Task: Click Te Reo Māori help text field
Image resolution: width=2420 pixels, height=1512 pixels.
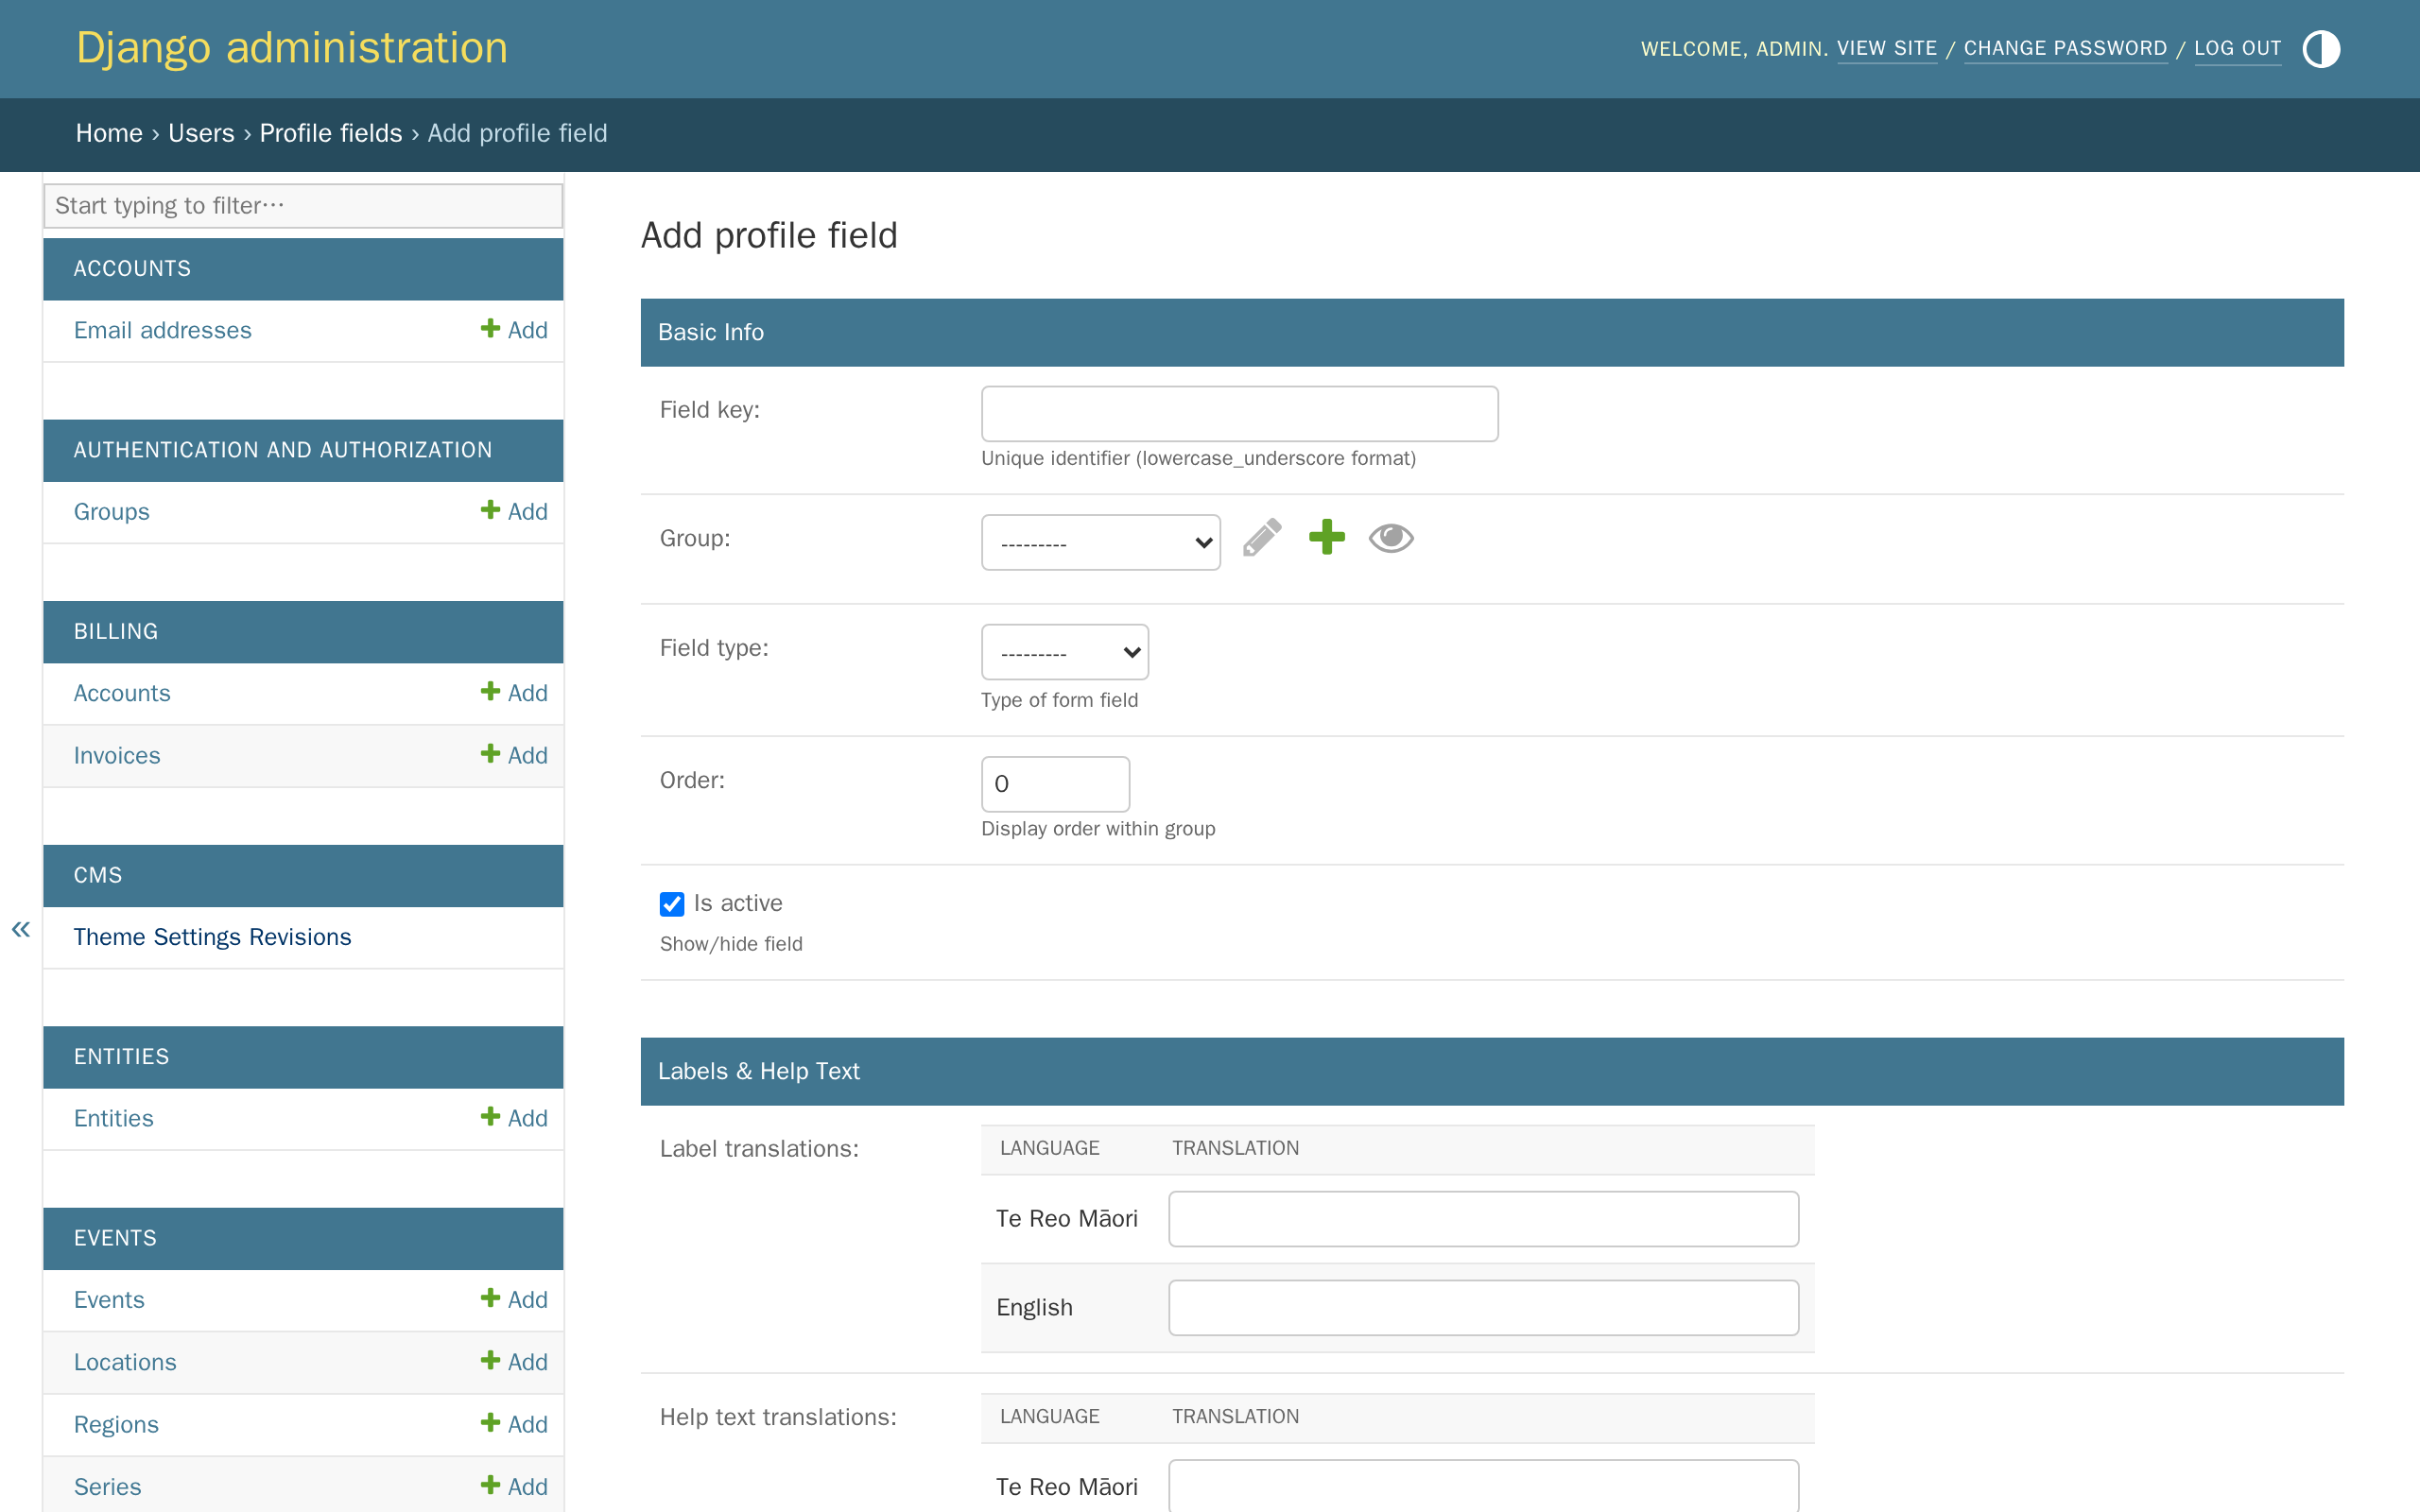Action: (1483, 1486)
